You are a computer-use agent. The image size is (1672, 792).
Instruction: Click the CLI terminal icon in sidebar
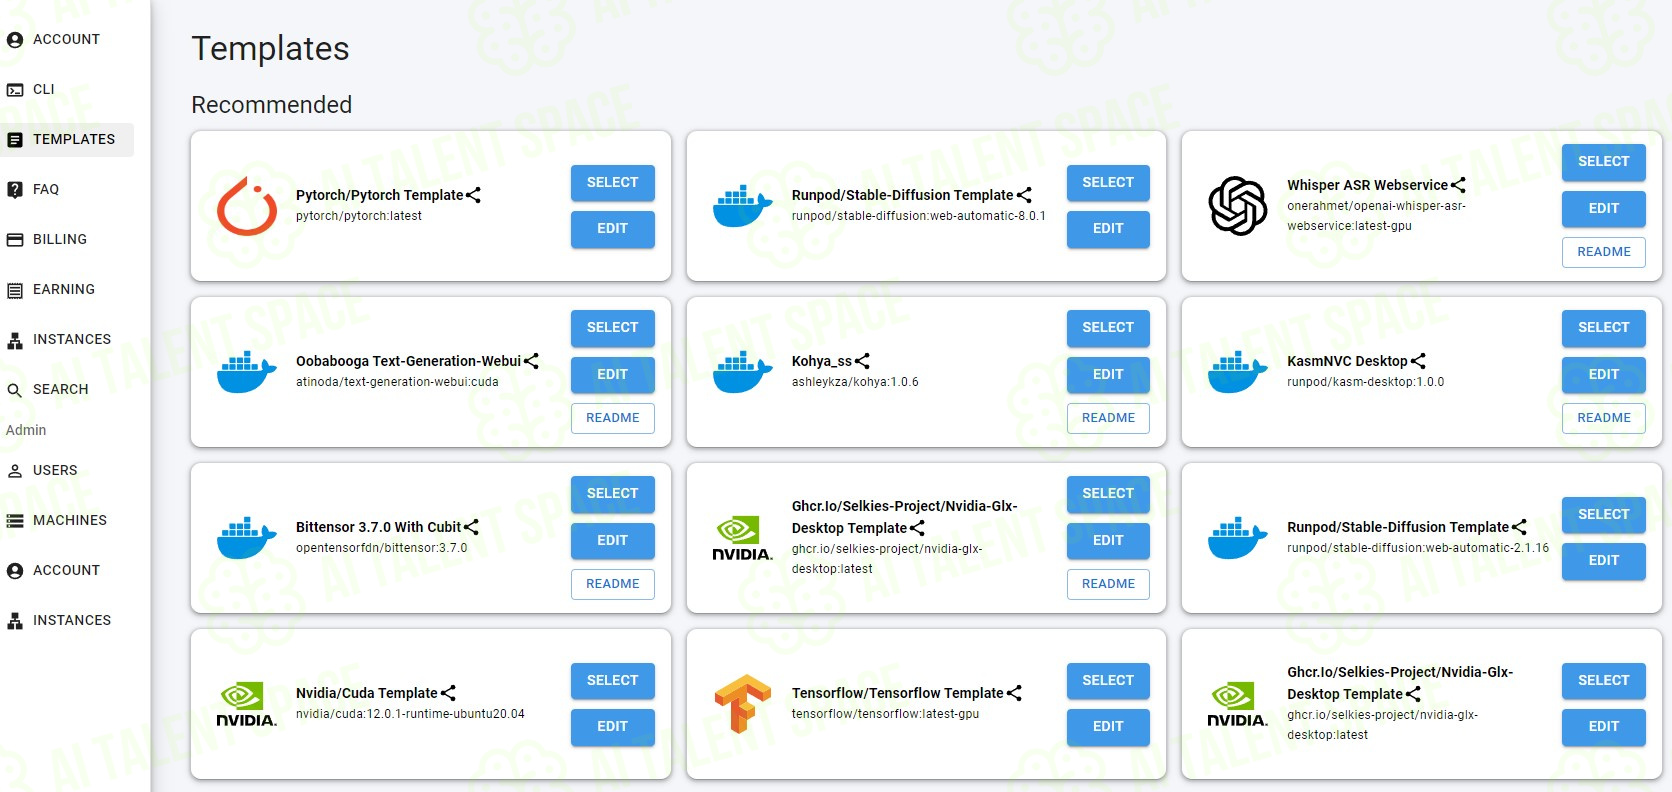(x=15, y=90)
